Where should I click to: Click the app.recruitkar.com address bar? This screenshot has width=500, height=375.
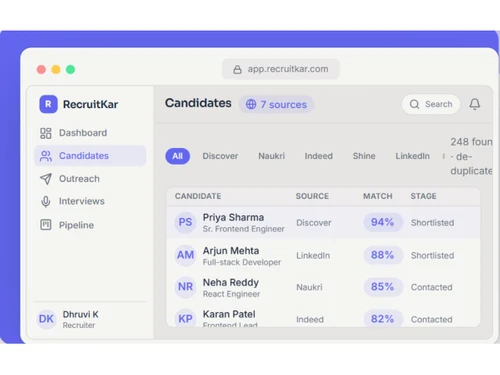point(281,69)
